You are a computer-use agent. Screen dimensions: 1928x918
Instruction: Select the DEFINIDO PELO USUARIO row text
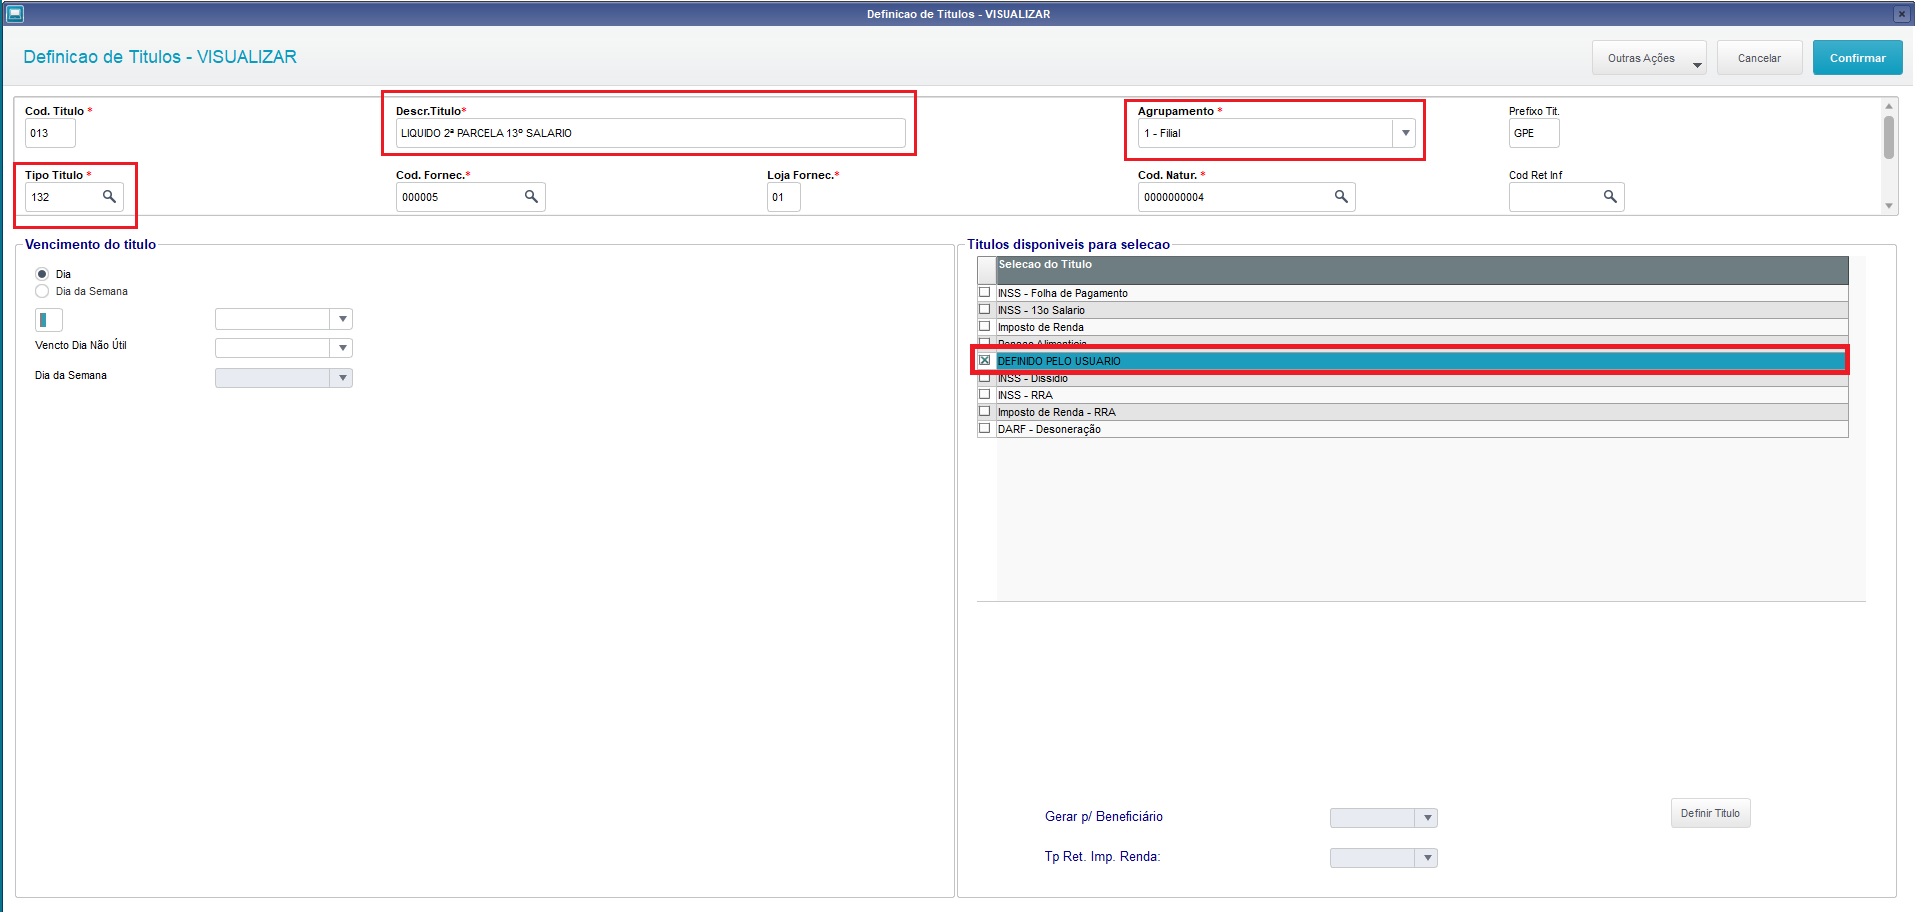point(1059,361)
